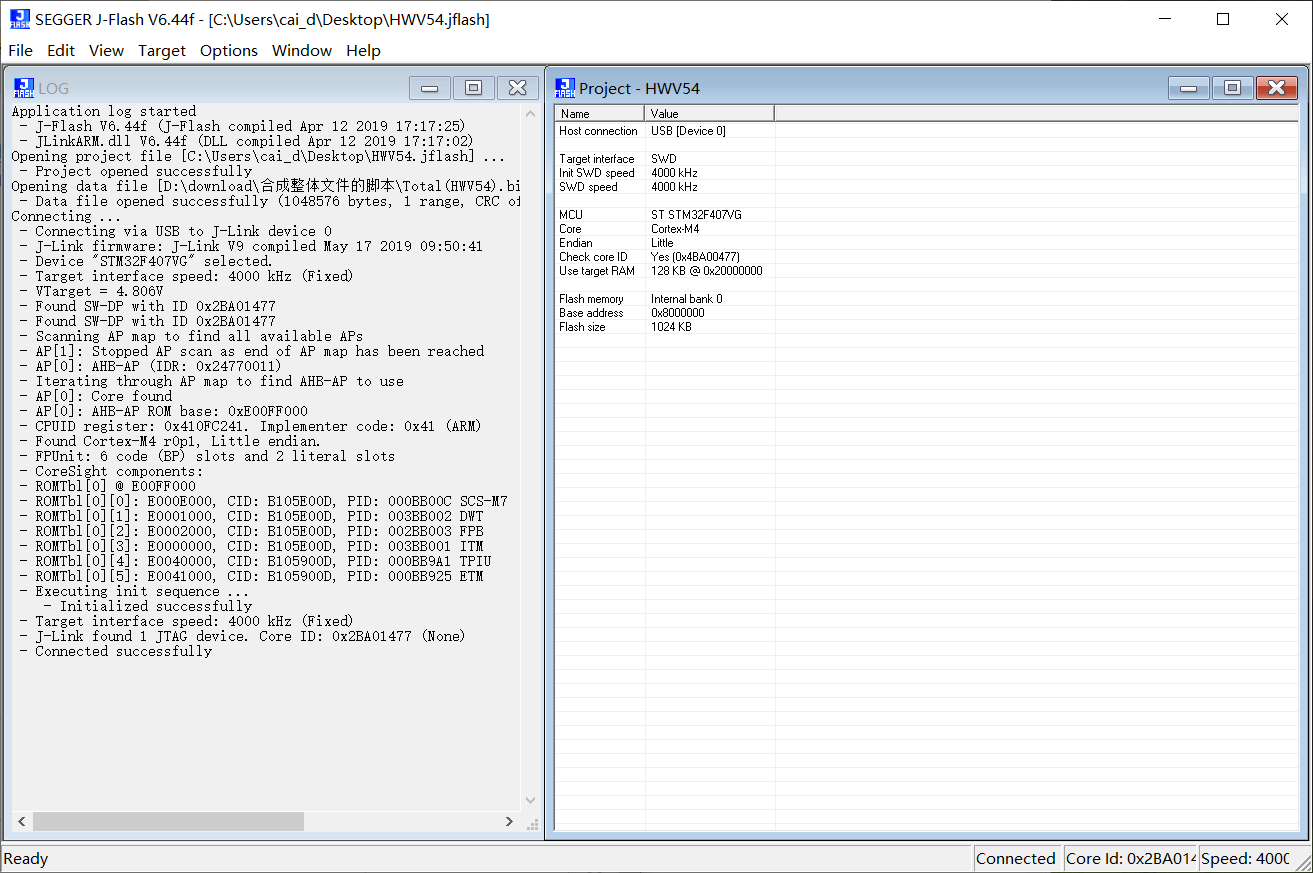Viewport: 1313px width, 873px height.
Task: Select the Check core ID row
Action: (x=926, y=257)
